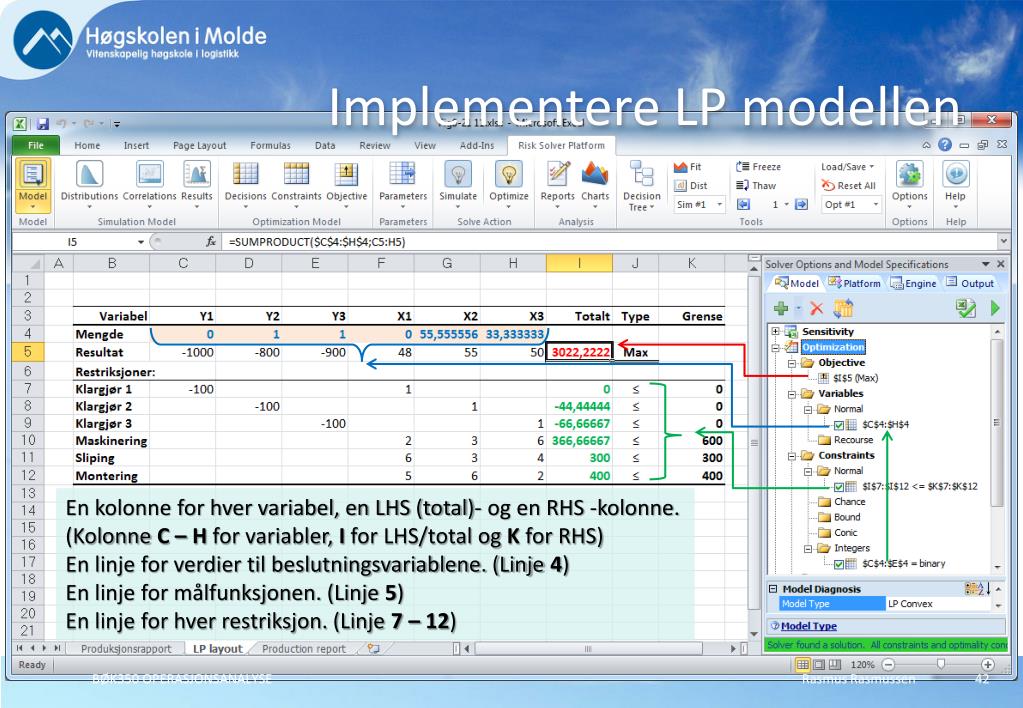Open the Reports tool
The image size is (1023, 708).
[x=557, y=183]
